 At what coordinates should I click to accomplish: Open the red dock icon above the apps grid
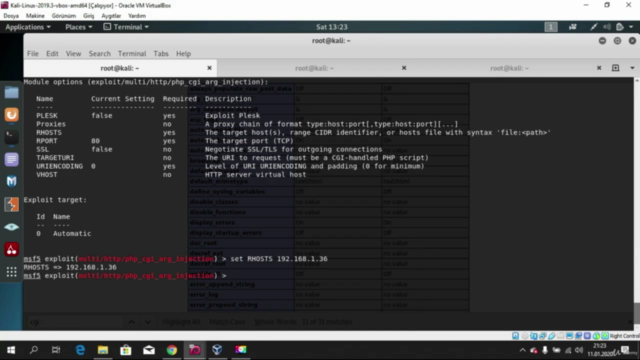tap(11, 249)
